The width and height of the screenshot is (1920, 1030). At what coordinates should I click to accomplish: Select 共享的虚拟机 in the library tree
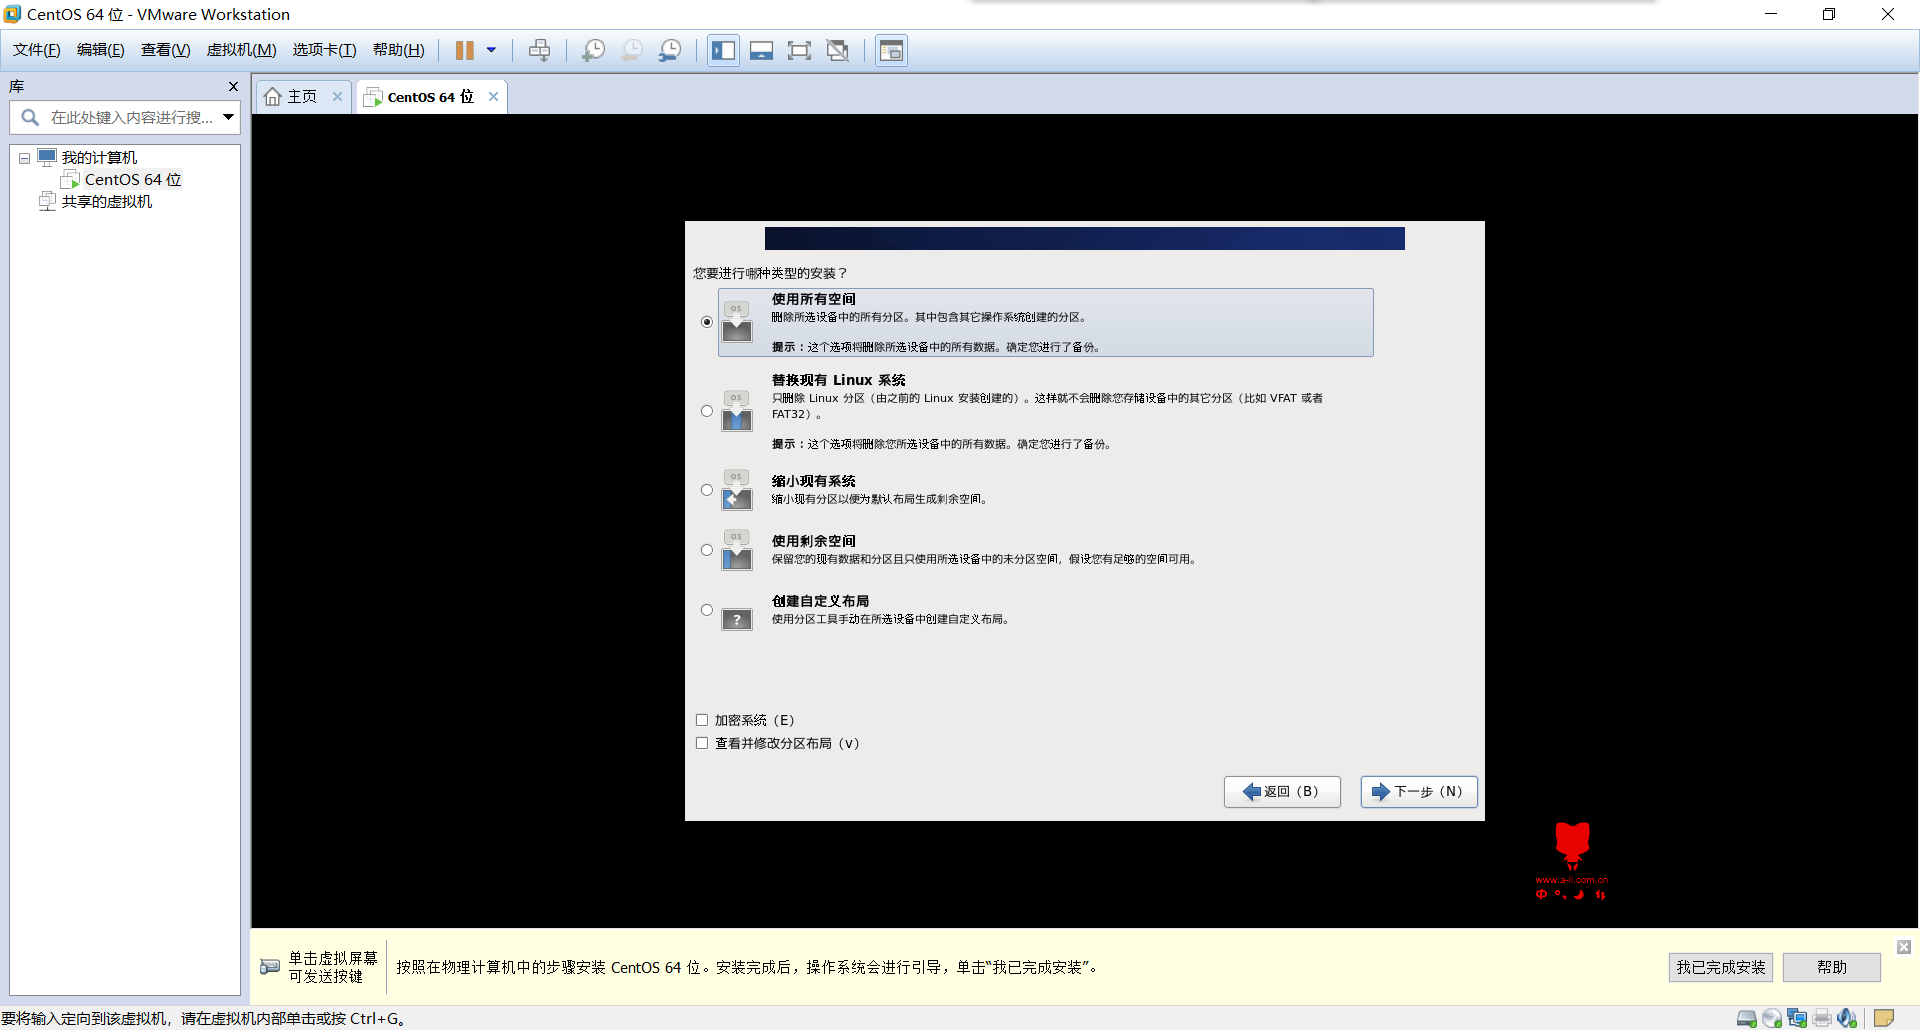point(107,202)
